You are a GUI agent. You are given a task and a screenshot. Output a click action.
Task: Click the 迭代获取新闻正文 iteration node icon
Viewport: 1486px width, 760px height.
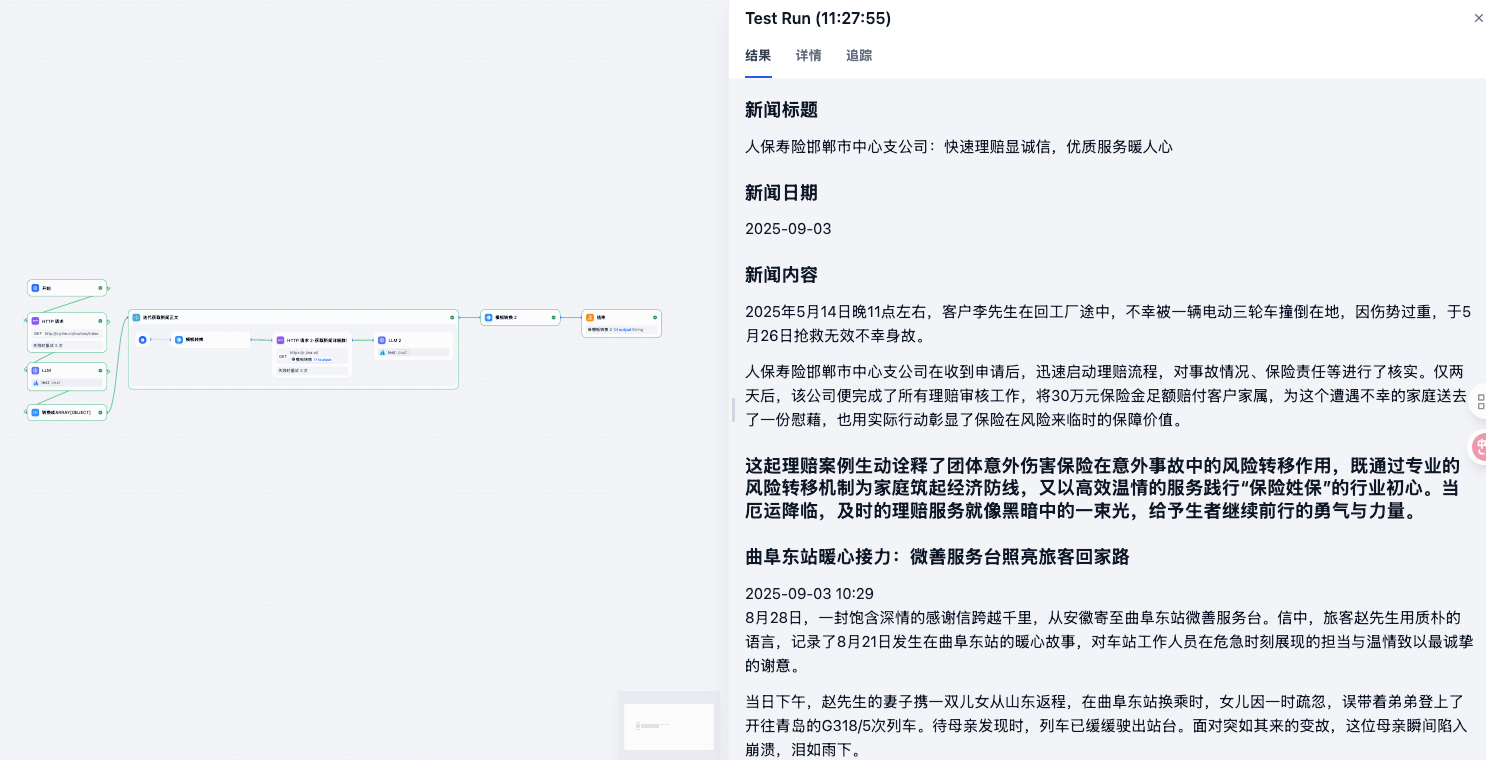(x=136, y=317)
